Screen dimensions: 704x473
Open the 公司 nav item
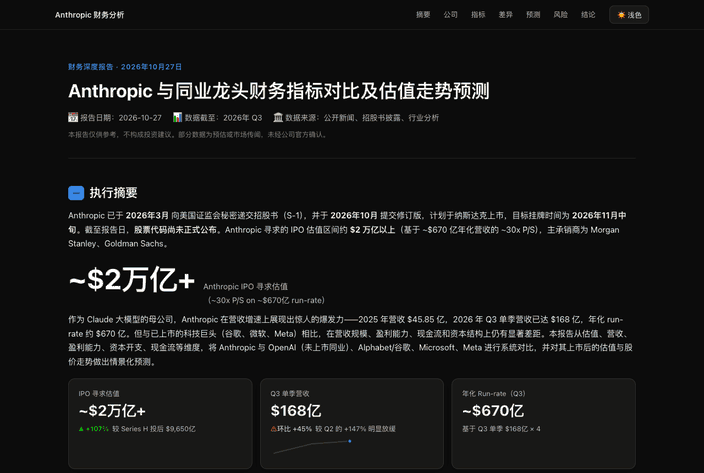tap(450, 15)
